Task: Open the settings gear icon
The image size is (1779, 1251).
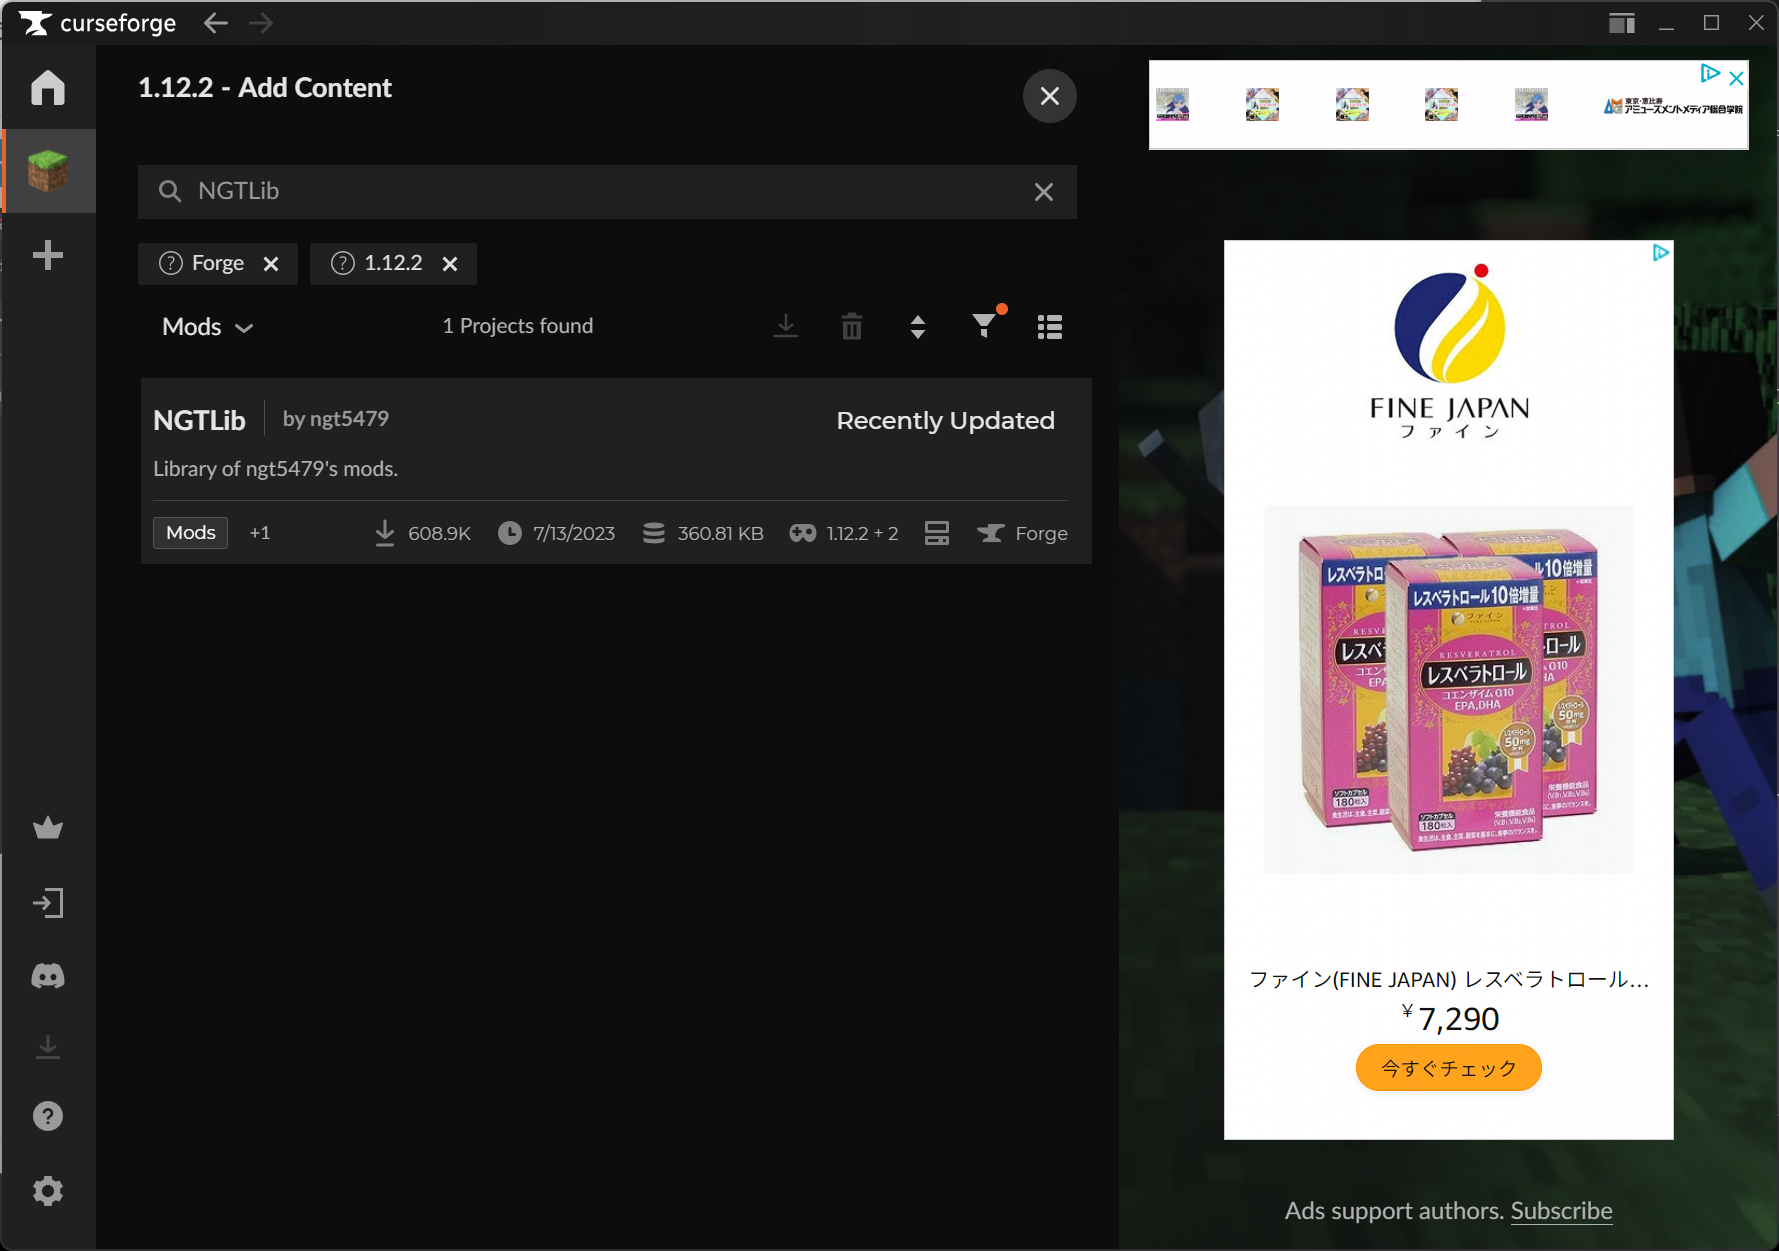Action: coord(48,1191)
